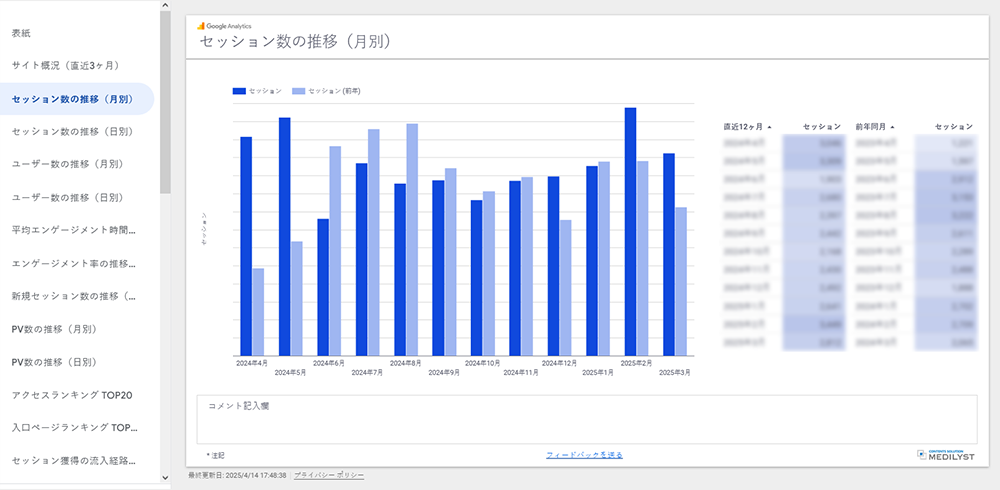Sort by the 直近12ヶ月 column header arrow

pos(769,127)
